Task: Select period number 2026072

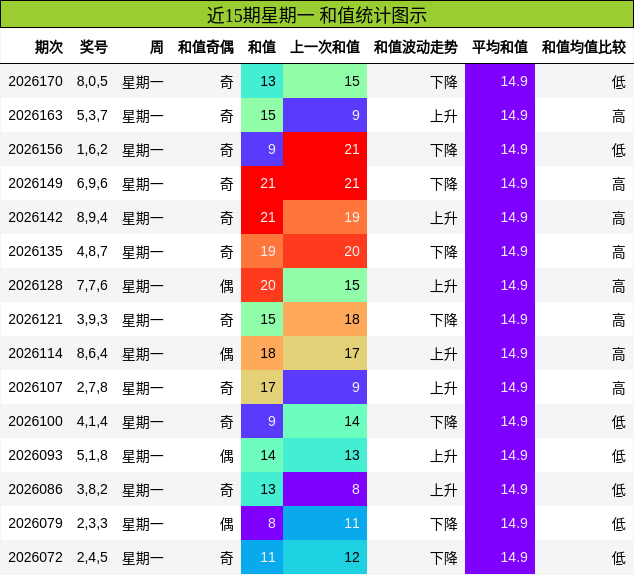Action: [36, 557]
